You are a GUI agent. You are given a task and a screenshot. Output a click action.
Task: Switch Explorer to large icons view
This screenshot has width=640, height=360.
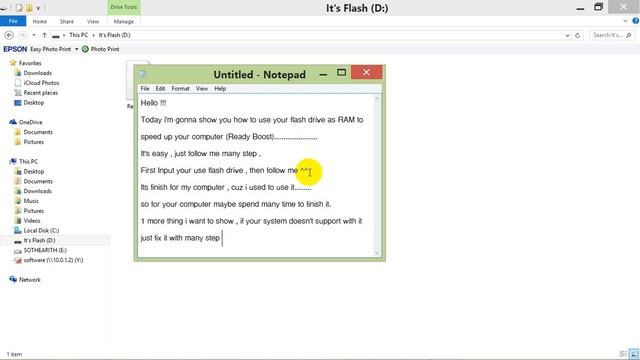tap(634, 354)
